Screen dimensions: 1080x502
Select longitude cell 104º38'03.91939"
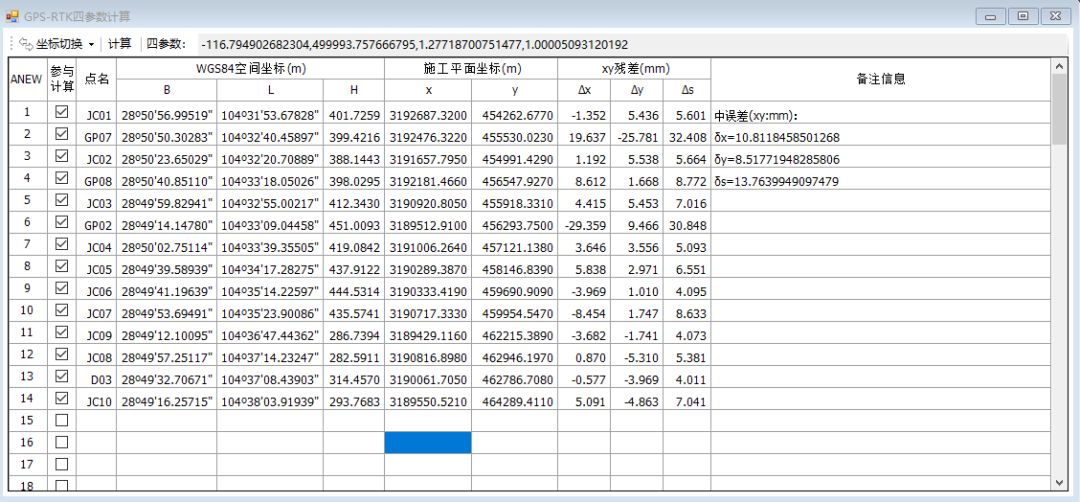point(270,401)
